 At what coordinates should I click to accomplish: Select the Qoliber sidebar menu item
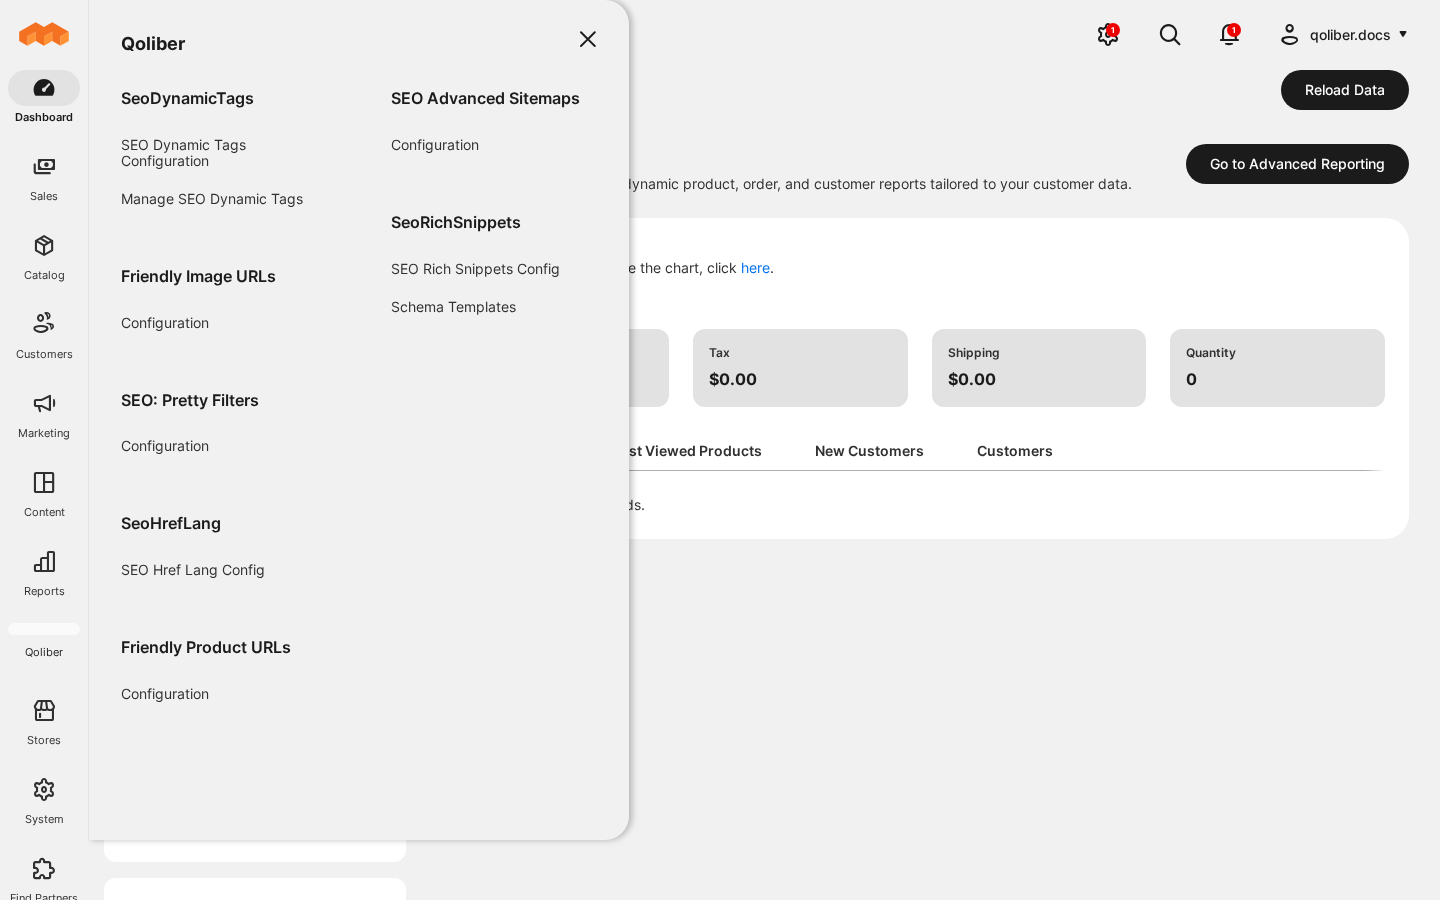(x=44, y=641)
